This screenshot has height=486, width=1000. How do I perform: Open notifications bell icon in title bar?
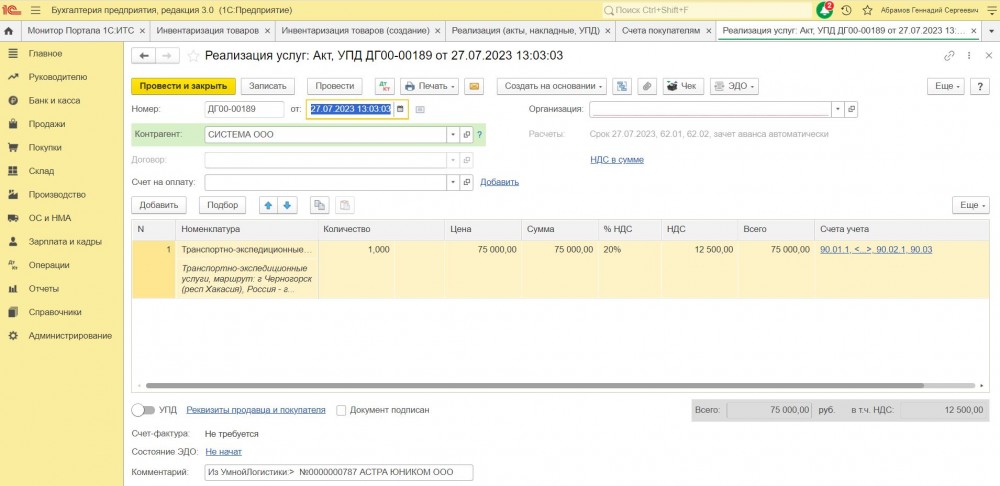click(824, 10)
